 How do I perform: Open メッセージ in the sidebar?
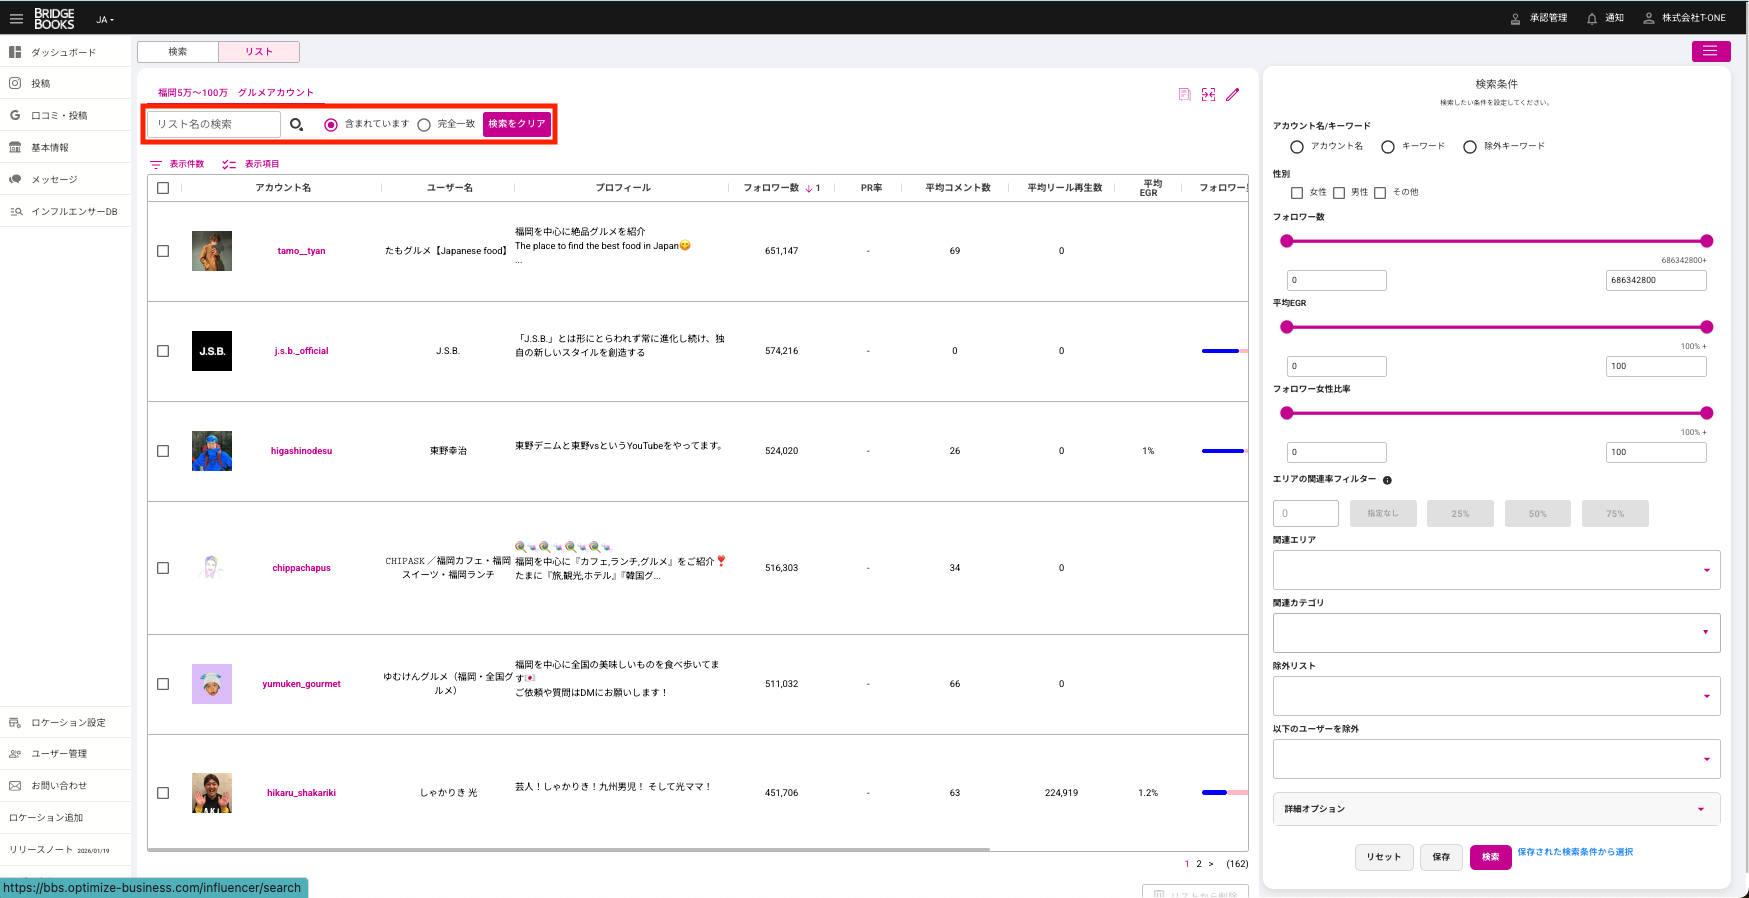tap(54, 180)
